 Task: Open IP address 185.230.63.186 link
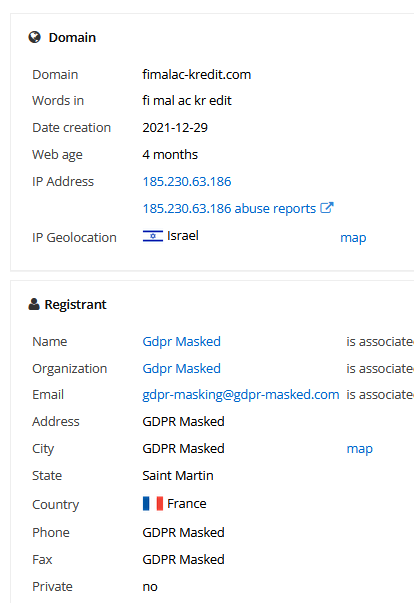(x=187, y=182)
